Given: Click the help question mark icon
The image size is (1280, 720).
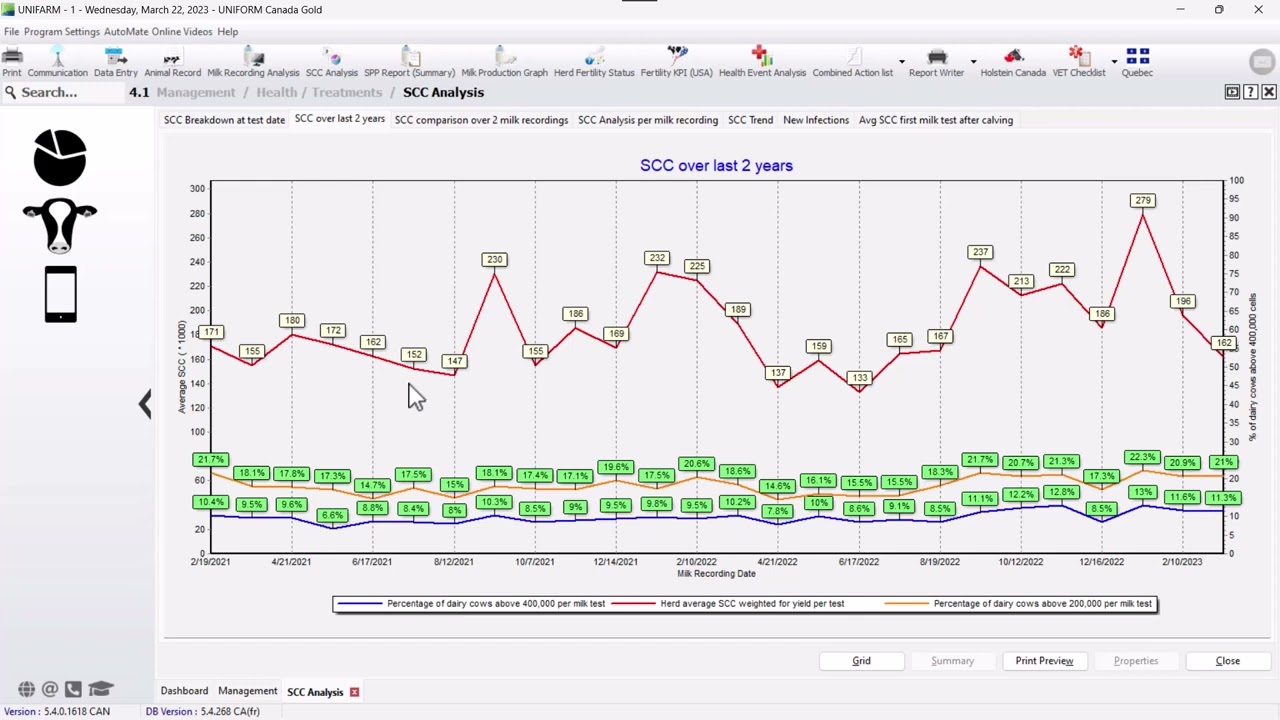Looking at the screenshot, I should (1251, 92).
